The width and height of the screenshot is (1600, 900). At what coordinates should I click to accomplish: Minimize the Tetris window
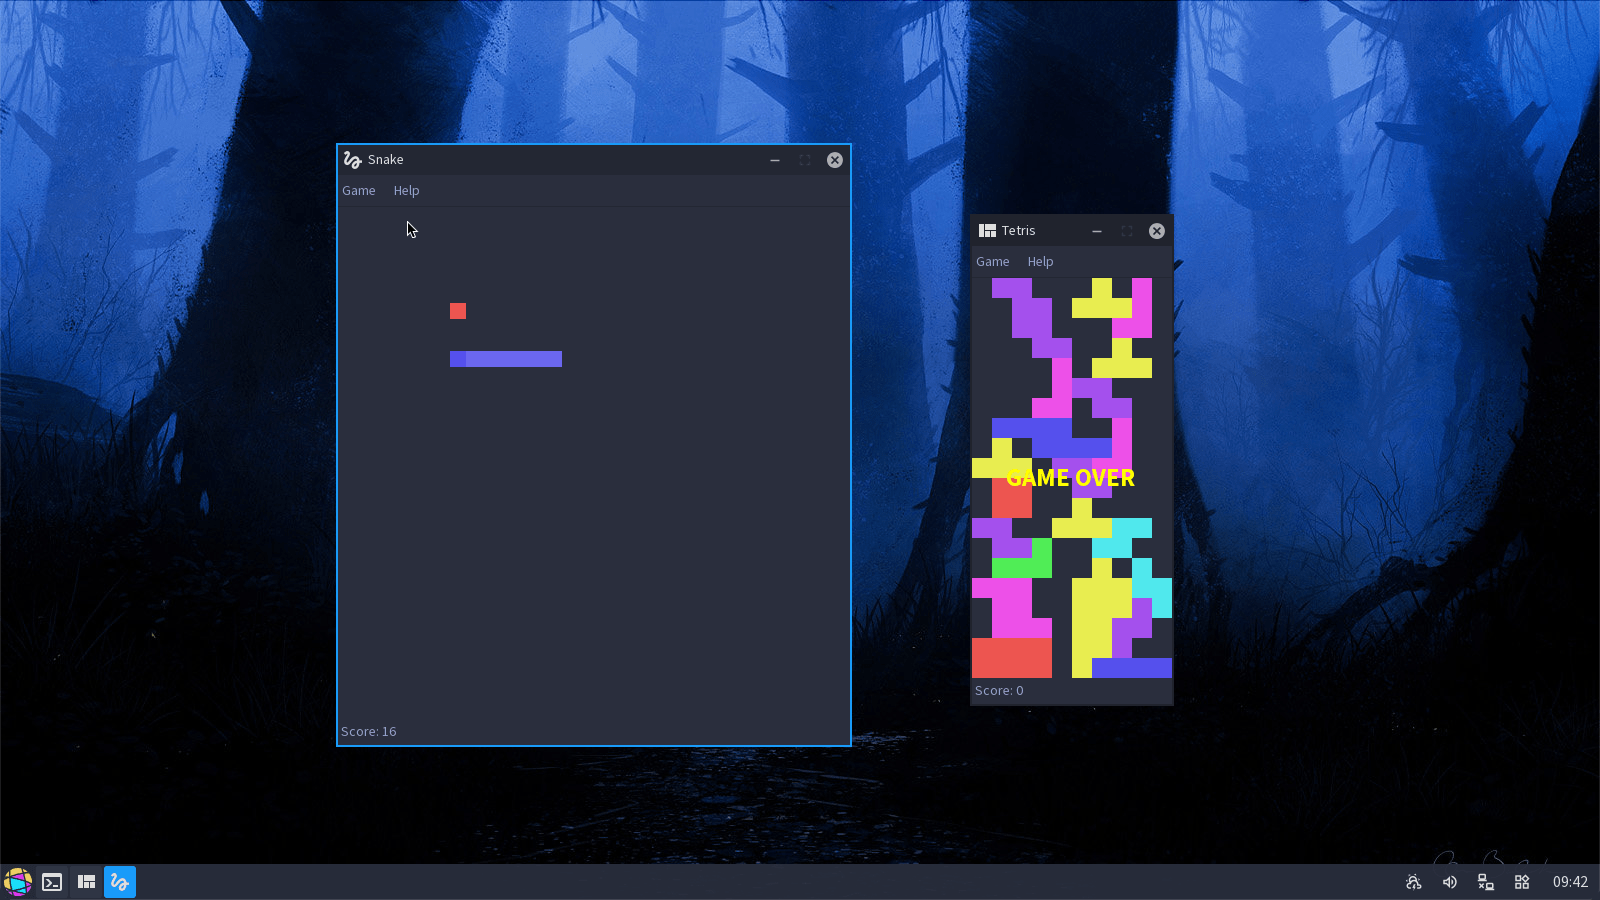[x=1097, y=231]
